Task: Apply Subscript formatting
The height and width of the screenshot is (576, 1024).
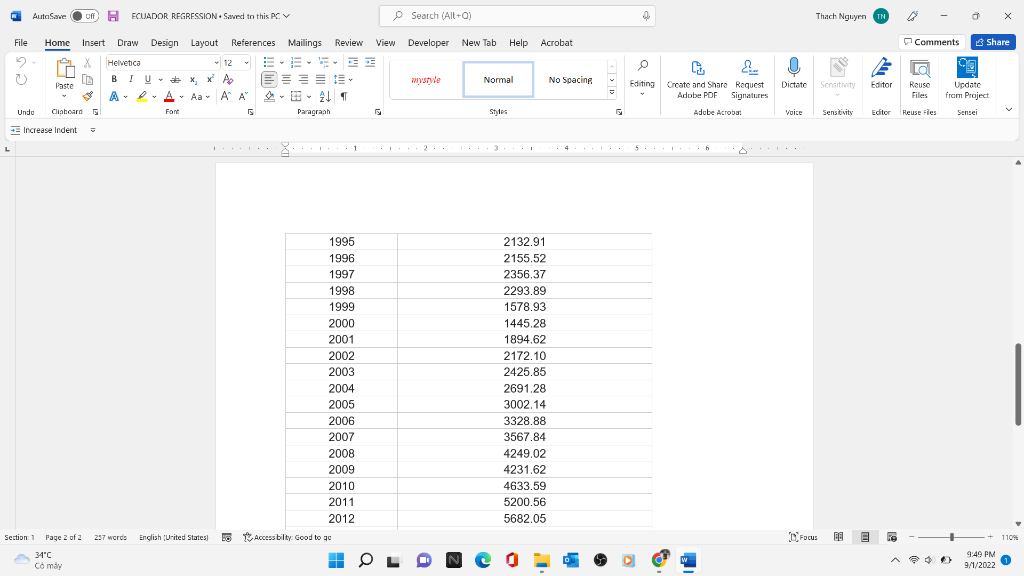Action: [193, 79]
